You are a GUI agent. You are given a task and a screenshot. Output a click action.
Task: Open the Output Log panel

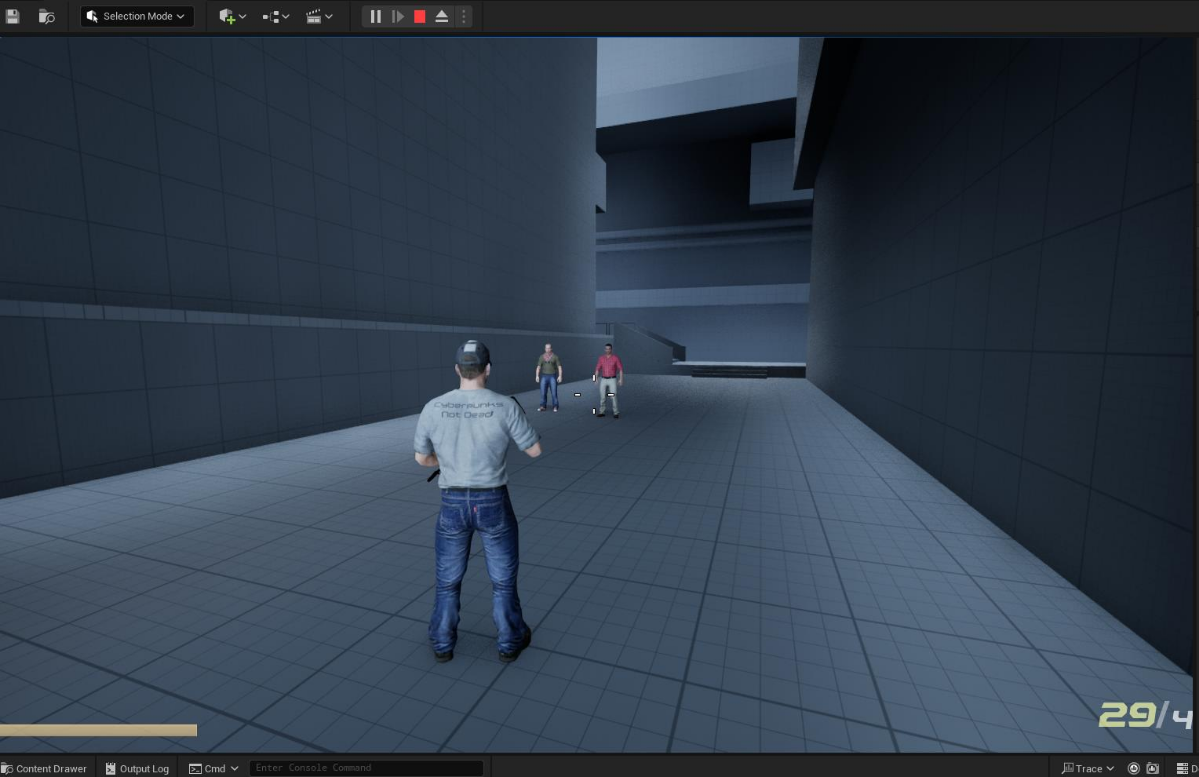(137, 768)
